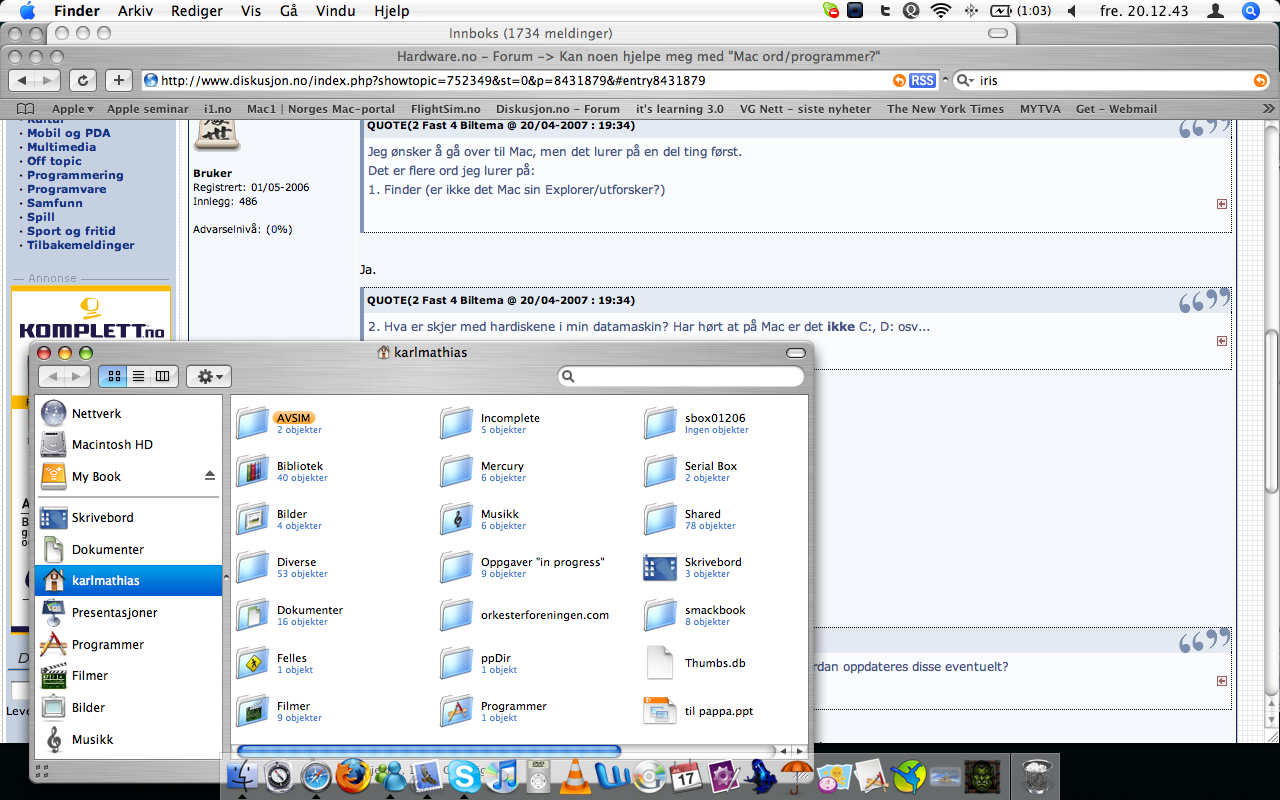The width and height of the screenshot is (1280, 800).
Task: Open the Gå menu
Action: coord(289,11)
